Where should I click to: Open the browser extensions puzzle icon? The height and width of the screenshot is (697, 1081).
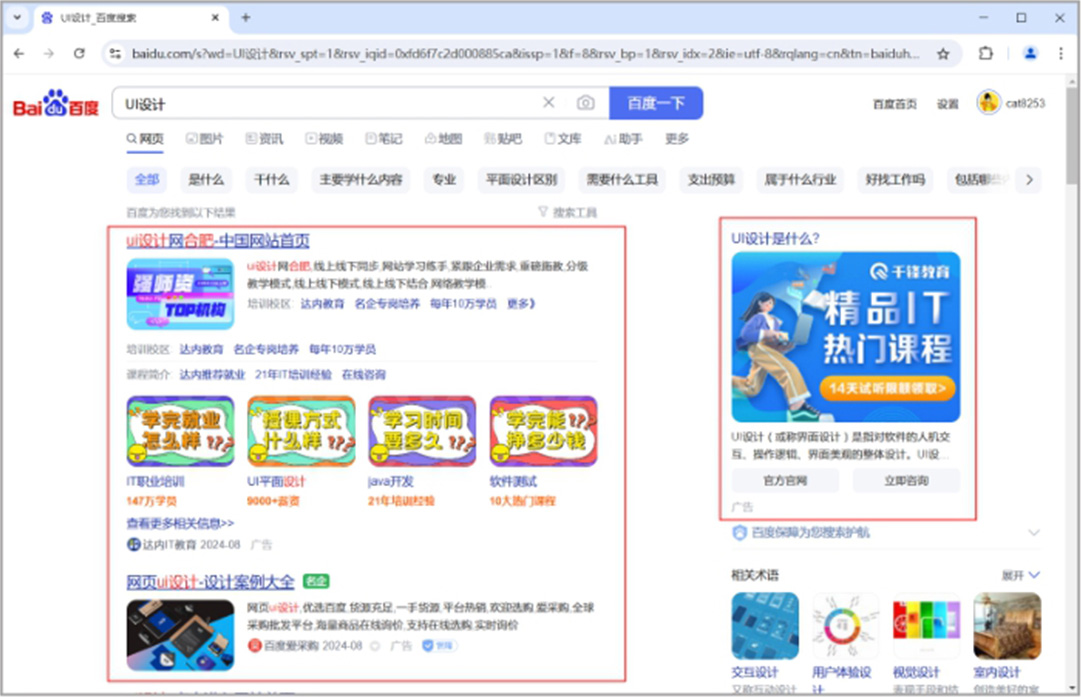point(986,53)
